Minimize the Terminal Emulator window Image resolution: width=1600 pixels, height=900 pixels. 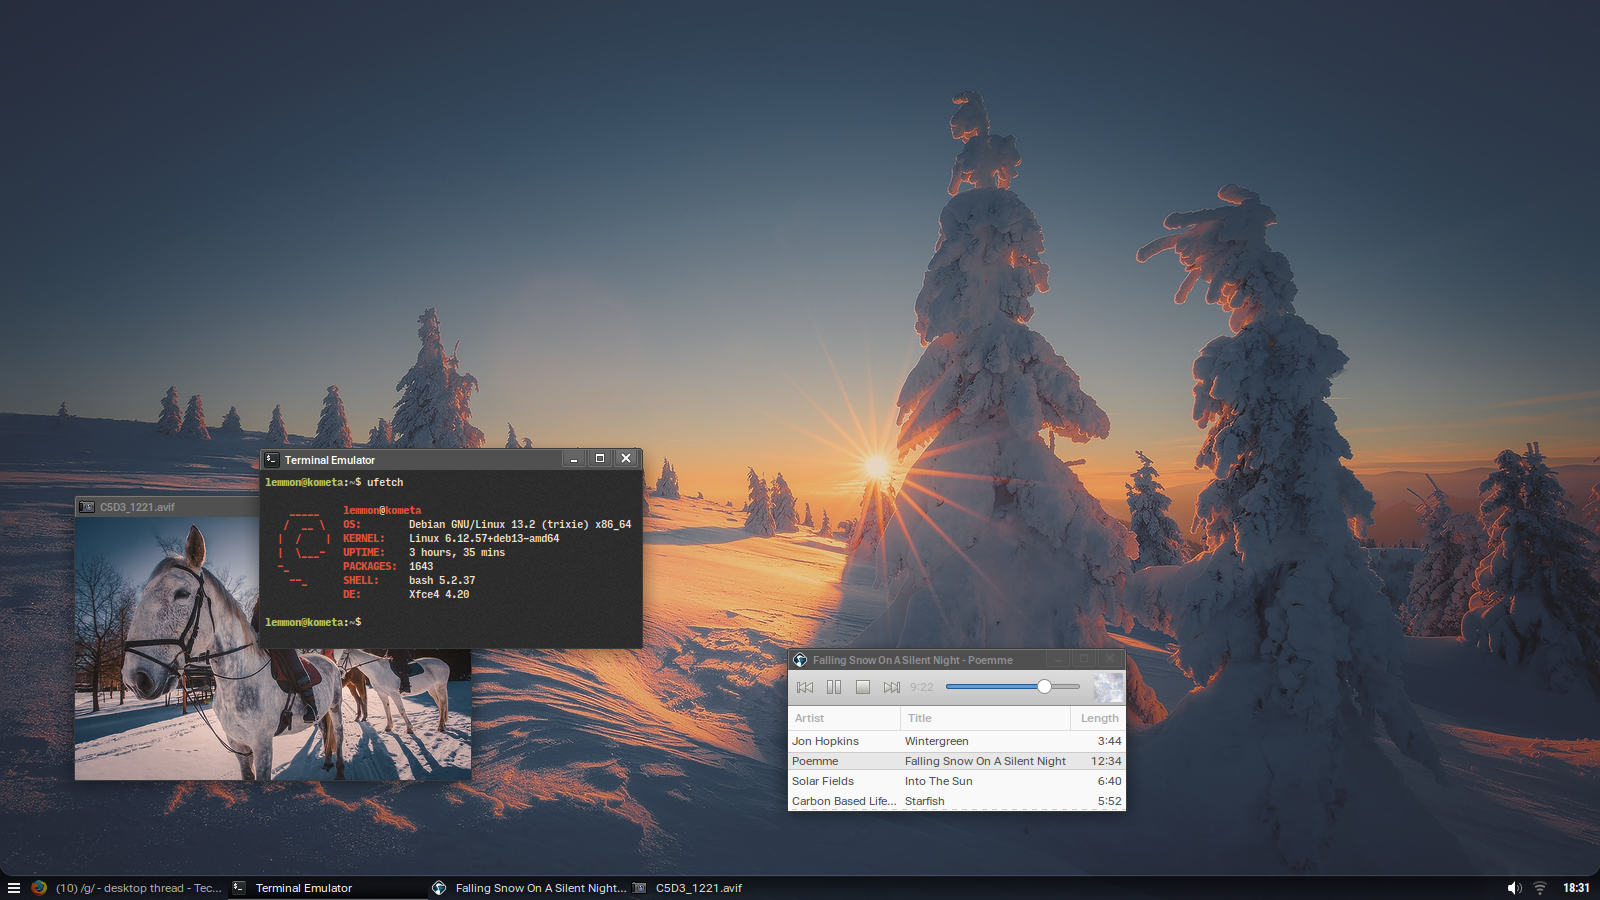click(x=574, y=459)
